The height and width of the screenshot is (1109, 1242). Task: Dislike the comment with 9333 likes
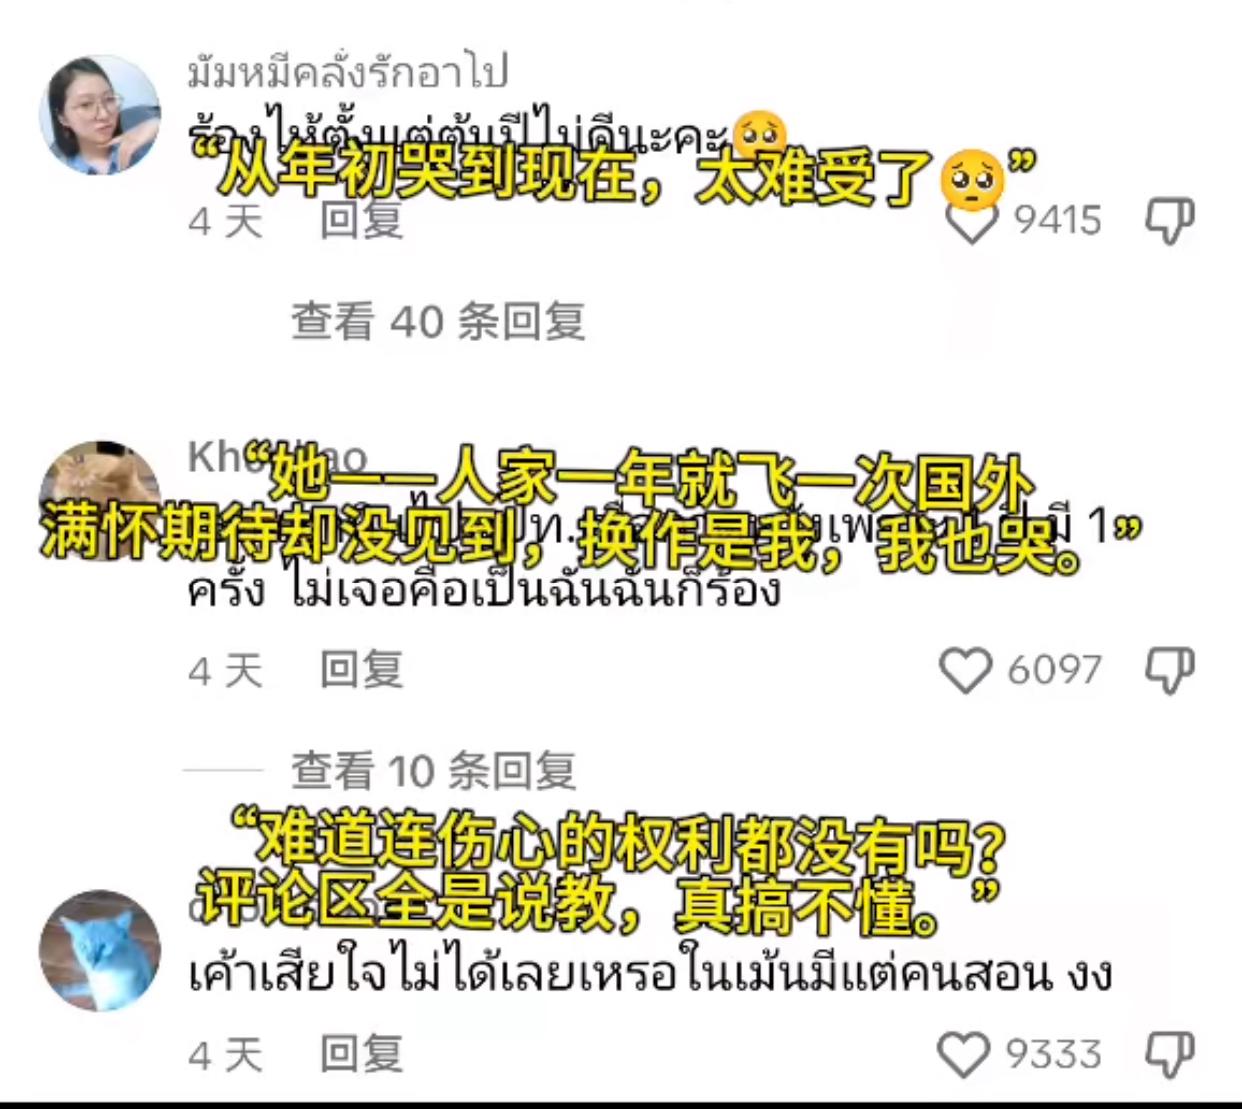pyautogui.click(x=1169, y=1055)
